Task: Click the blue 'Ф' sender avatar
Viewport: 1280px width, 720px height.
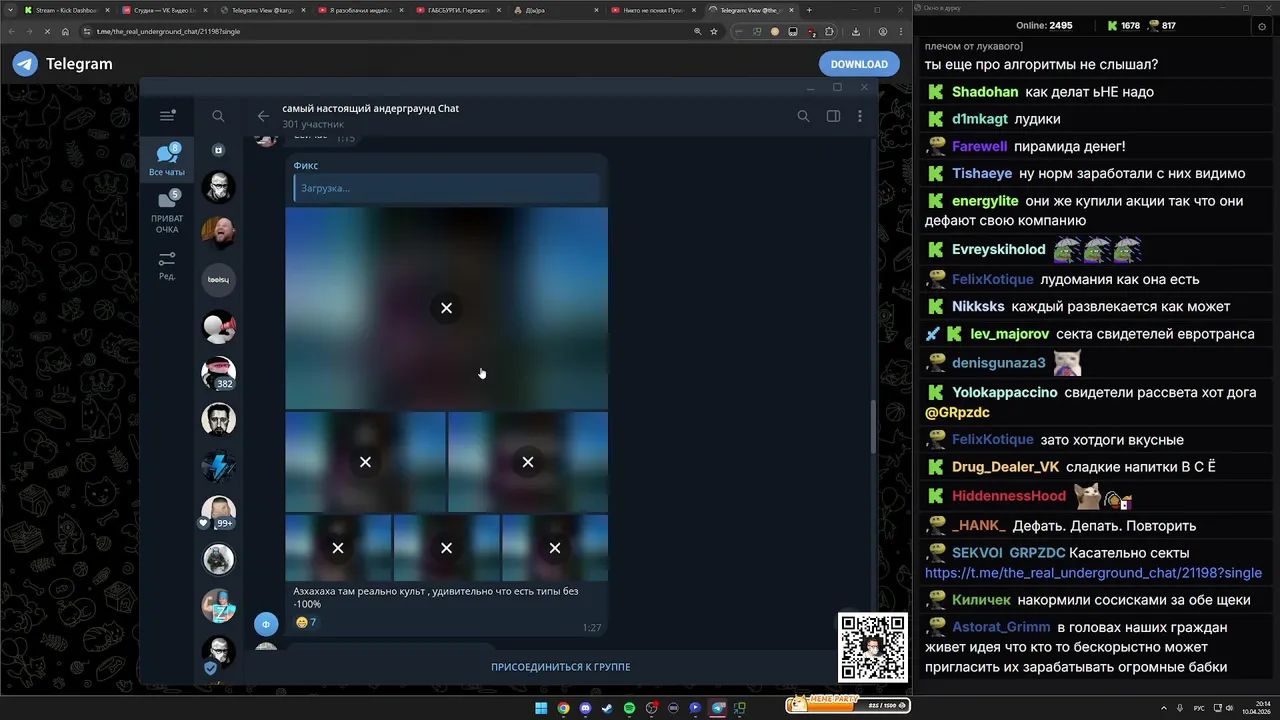Action: coord(265,624)
